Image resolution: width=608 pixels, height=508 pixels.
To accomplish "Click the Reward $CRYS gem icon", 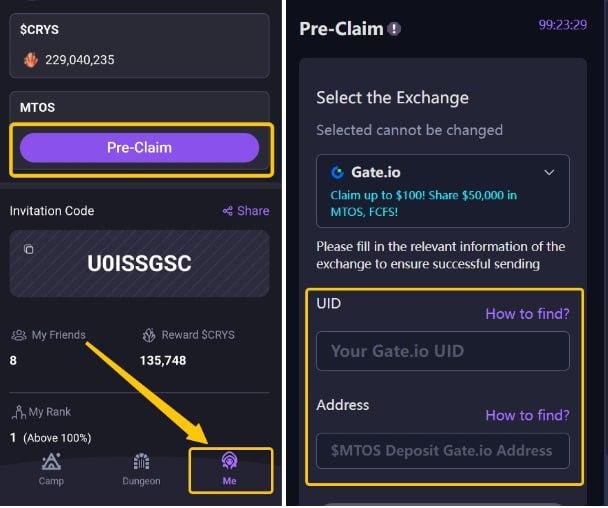I will pyautogui.click(x=149, y=335).
